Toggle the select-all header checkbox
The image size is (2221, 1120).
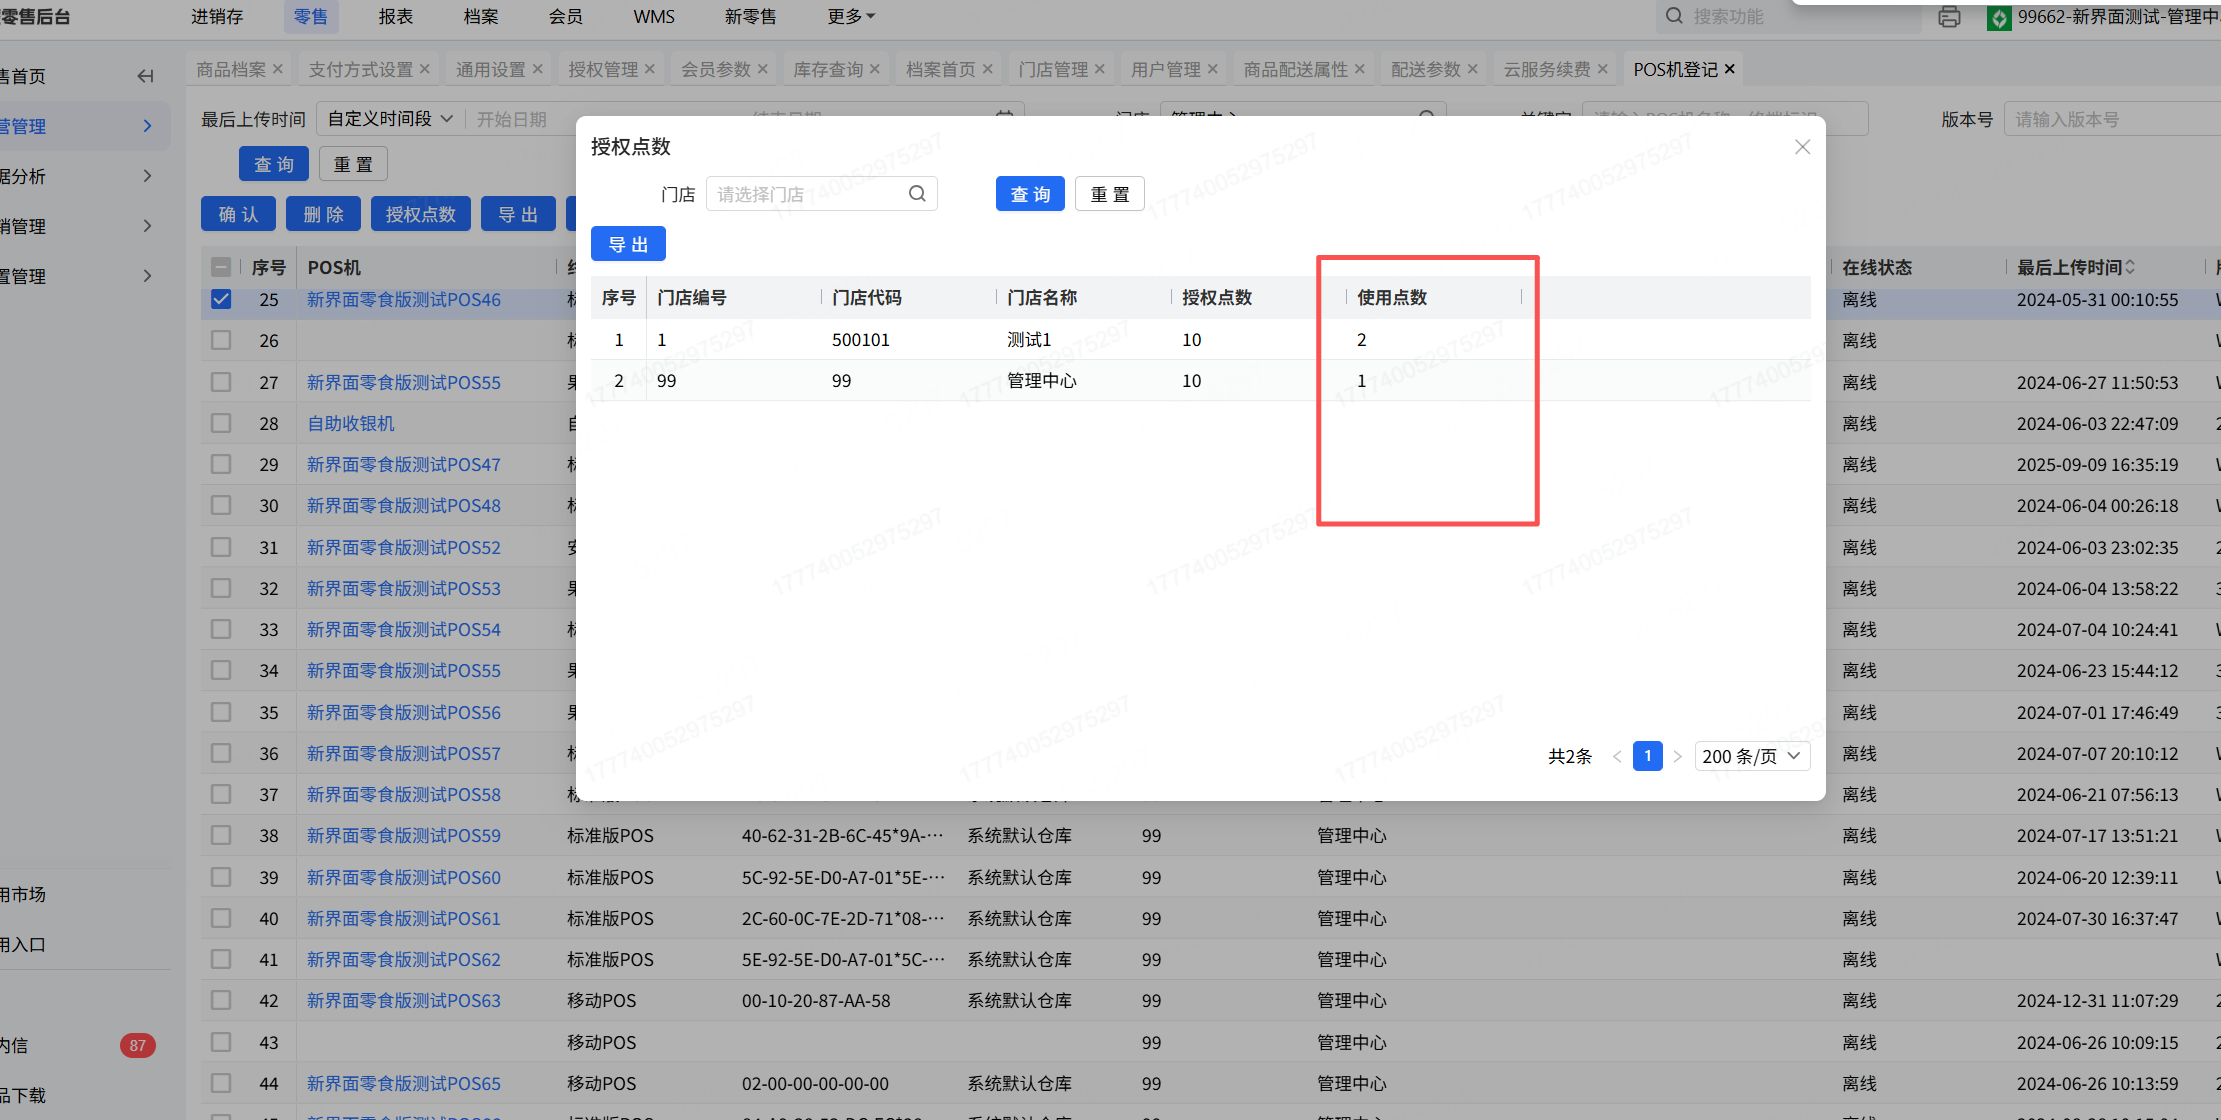point(221,267)
